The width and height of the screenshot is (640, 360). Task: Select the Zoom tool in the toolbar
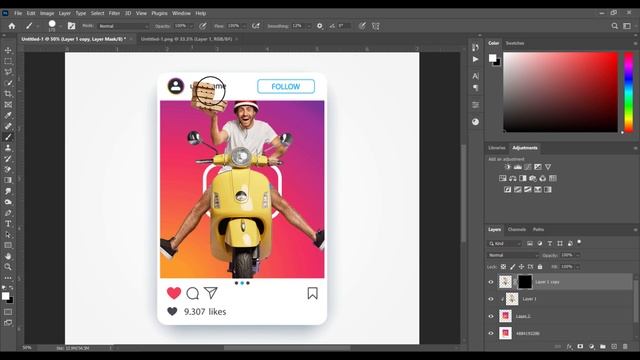8,267
